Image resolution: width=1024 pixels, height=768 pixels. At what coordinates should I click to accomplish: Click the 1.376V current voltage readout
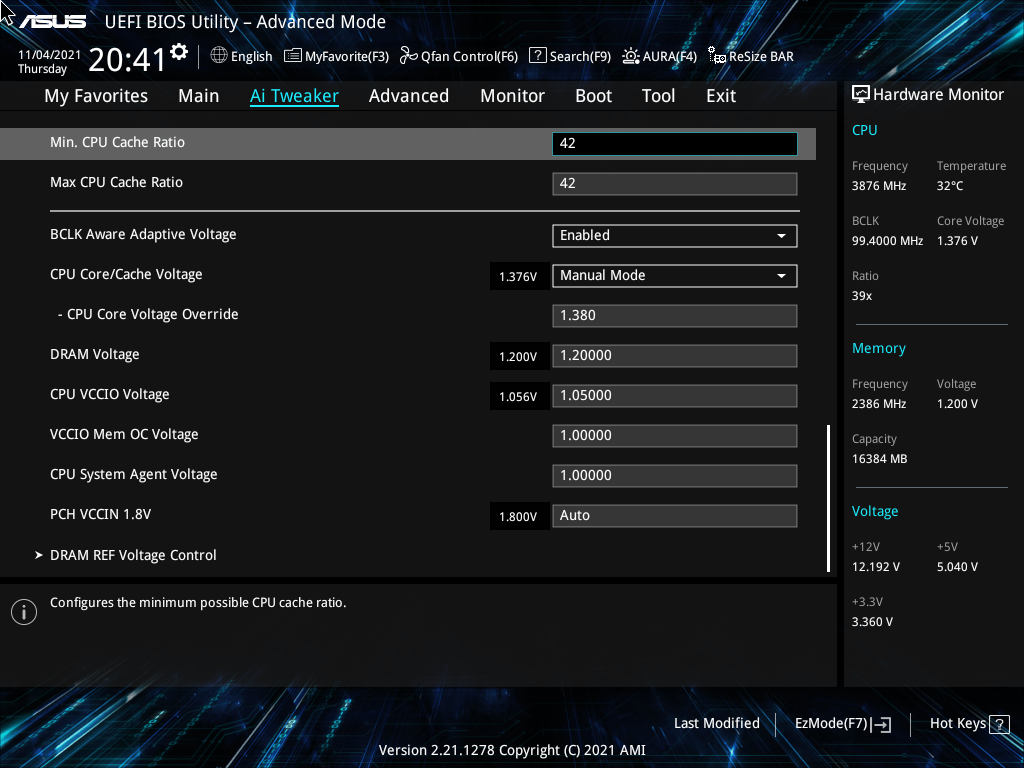tap(518, 277)
